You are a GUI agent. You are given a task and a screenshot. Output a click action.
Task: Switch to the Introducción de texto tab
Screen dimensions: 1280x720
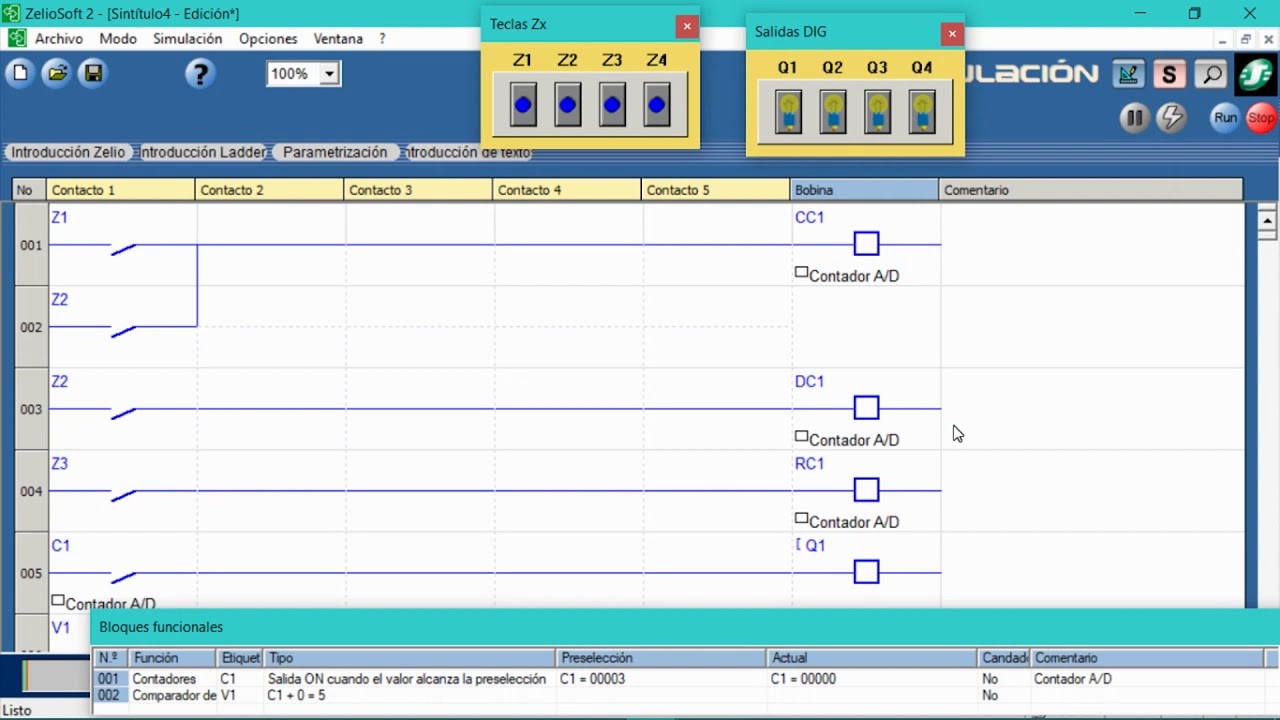click(468, 153)
